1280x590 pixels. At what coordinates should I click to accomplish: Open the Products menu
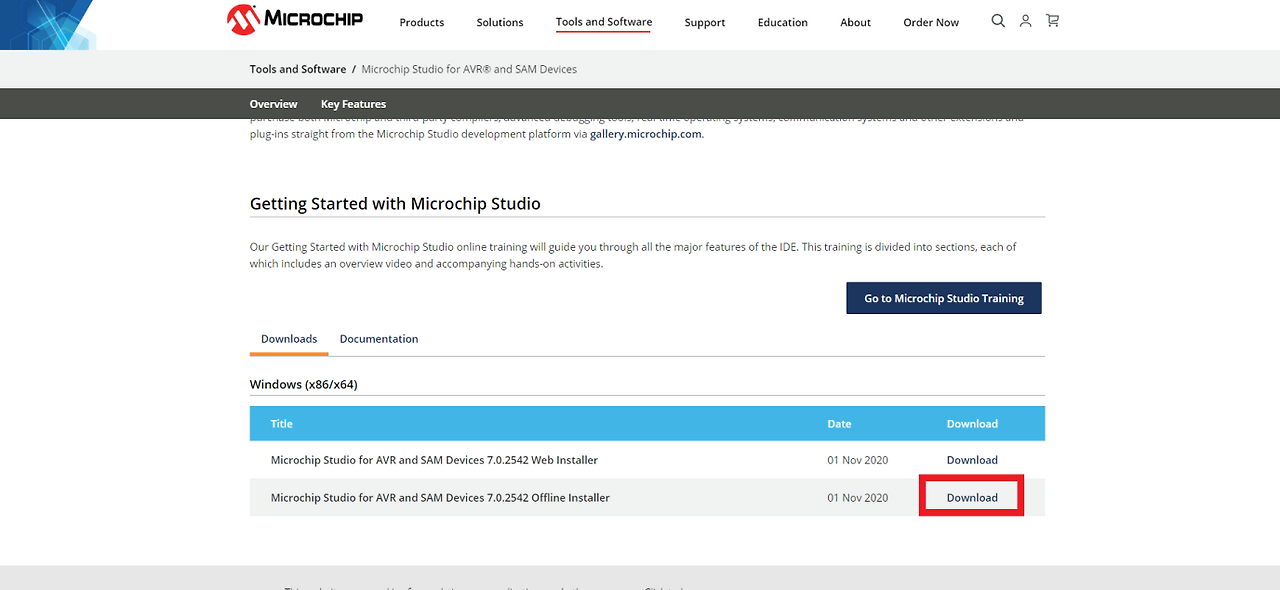421,22
